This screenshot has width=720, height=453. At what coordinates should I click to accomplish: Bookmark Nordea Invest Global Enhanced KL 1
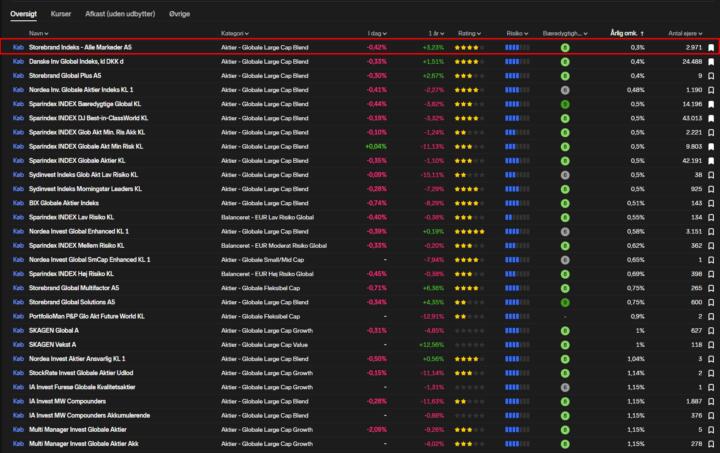[x=711, y=231]
